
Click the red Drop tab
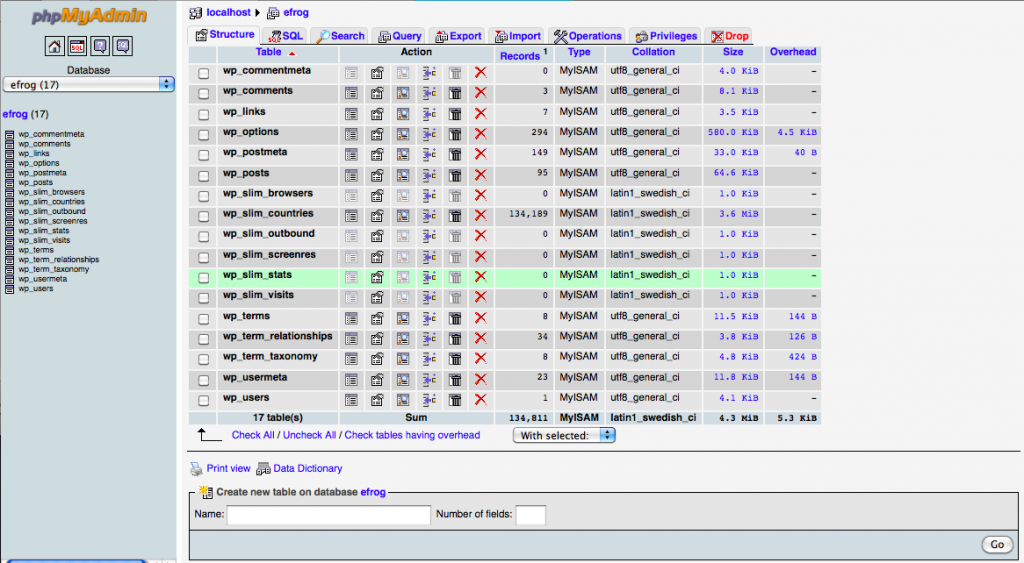tap(729, 36)
